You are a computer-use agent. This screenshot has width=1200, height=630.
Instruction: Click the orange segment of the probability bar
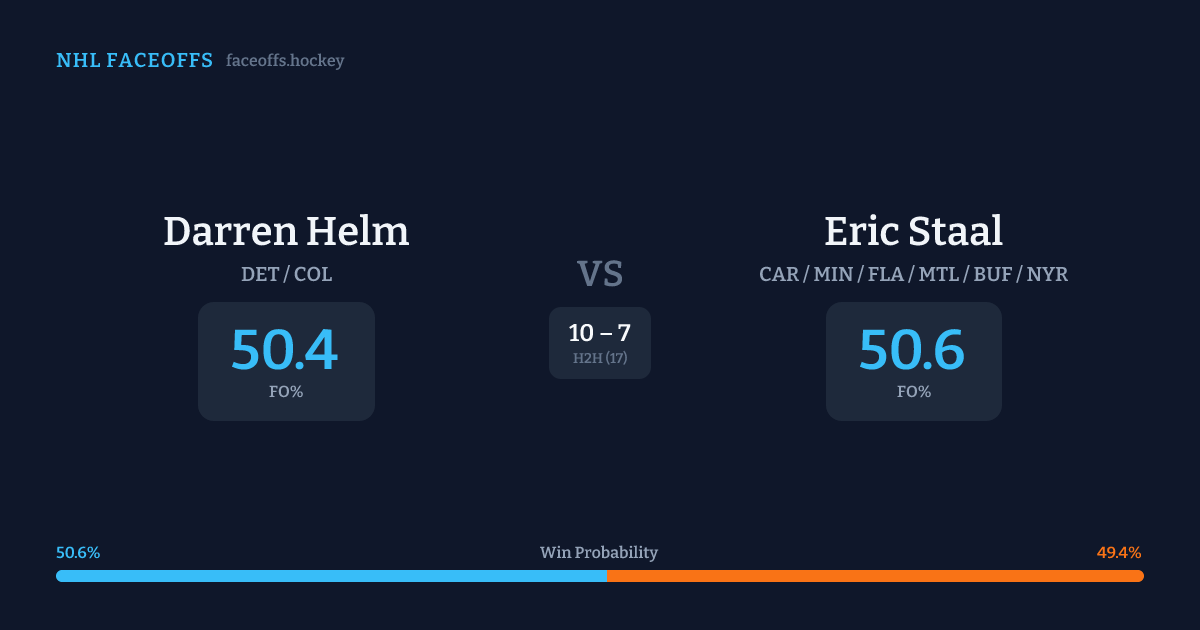(x=875, y=576)
